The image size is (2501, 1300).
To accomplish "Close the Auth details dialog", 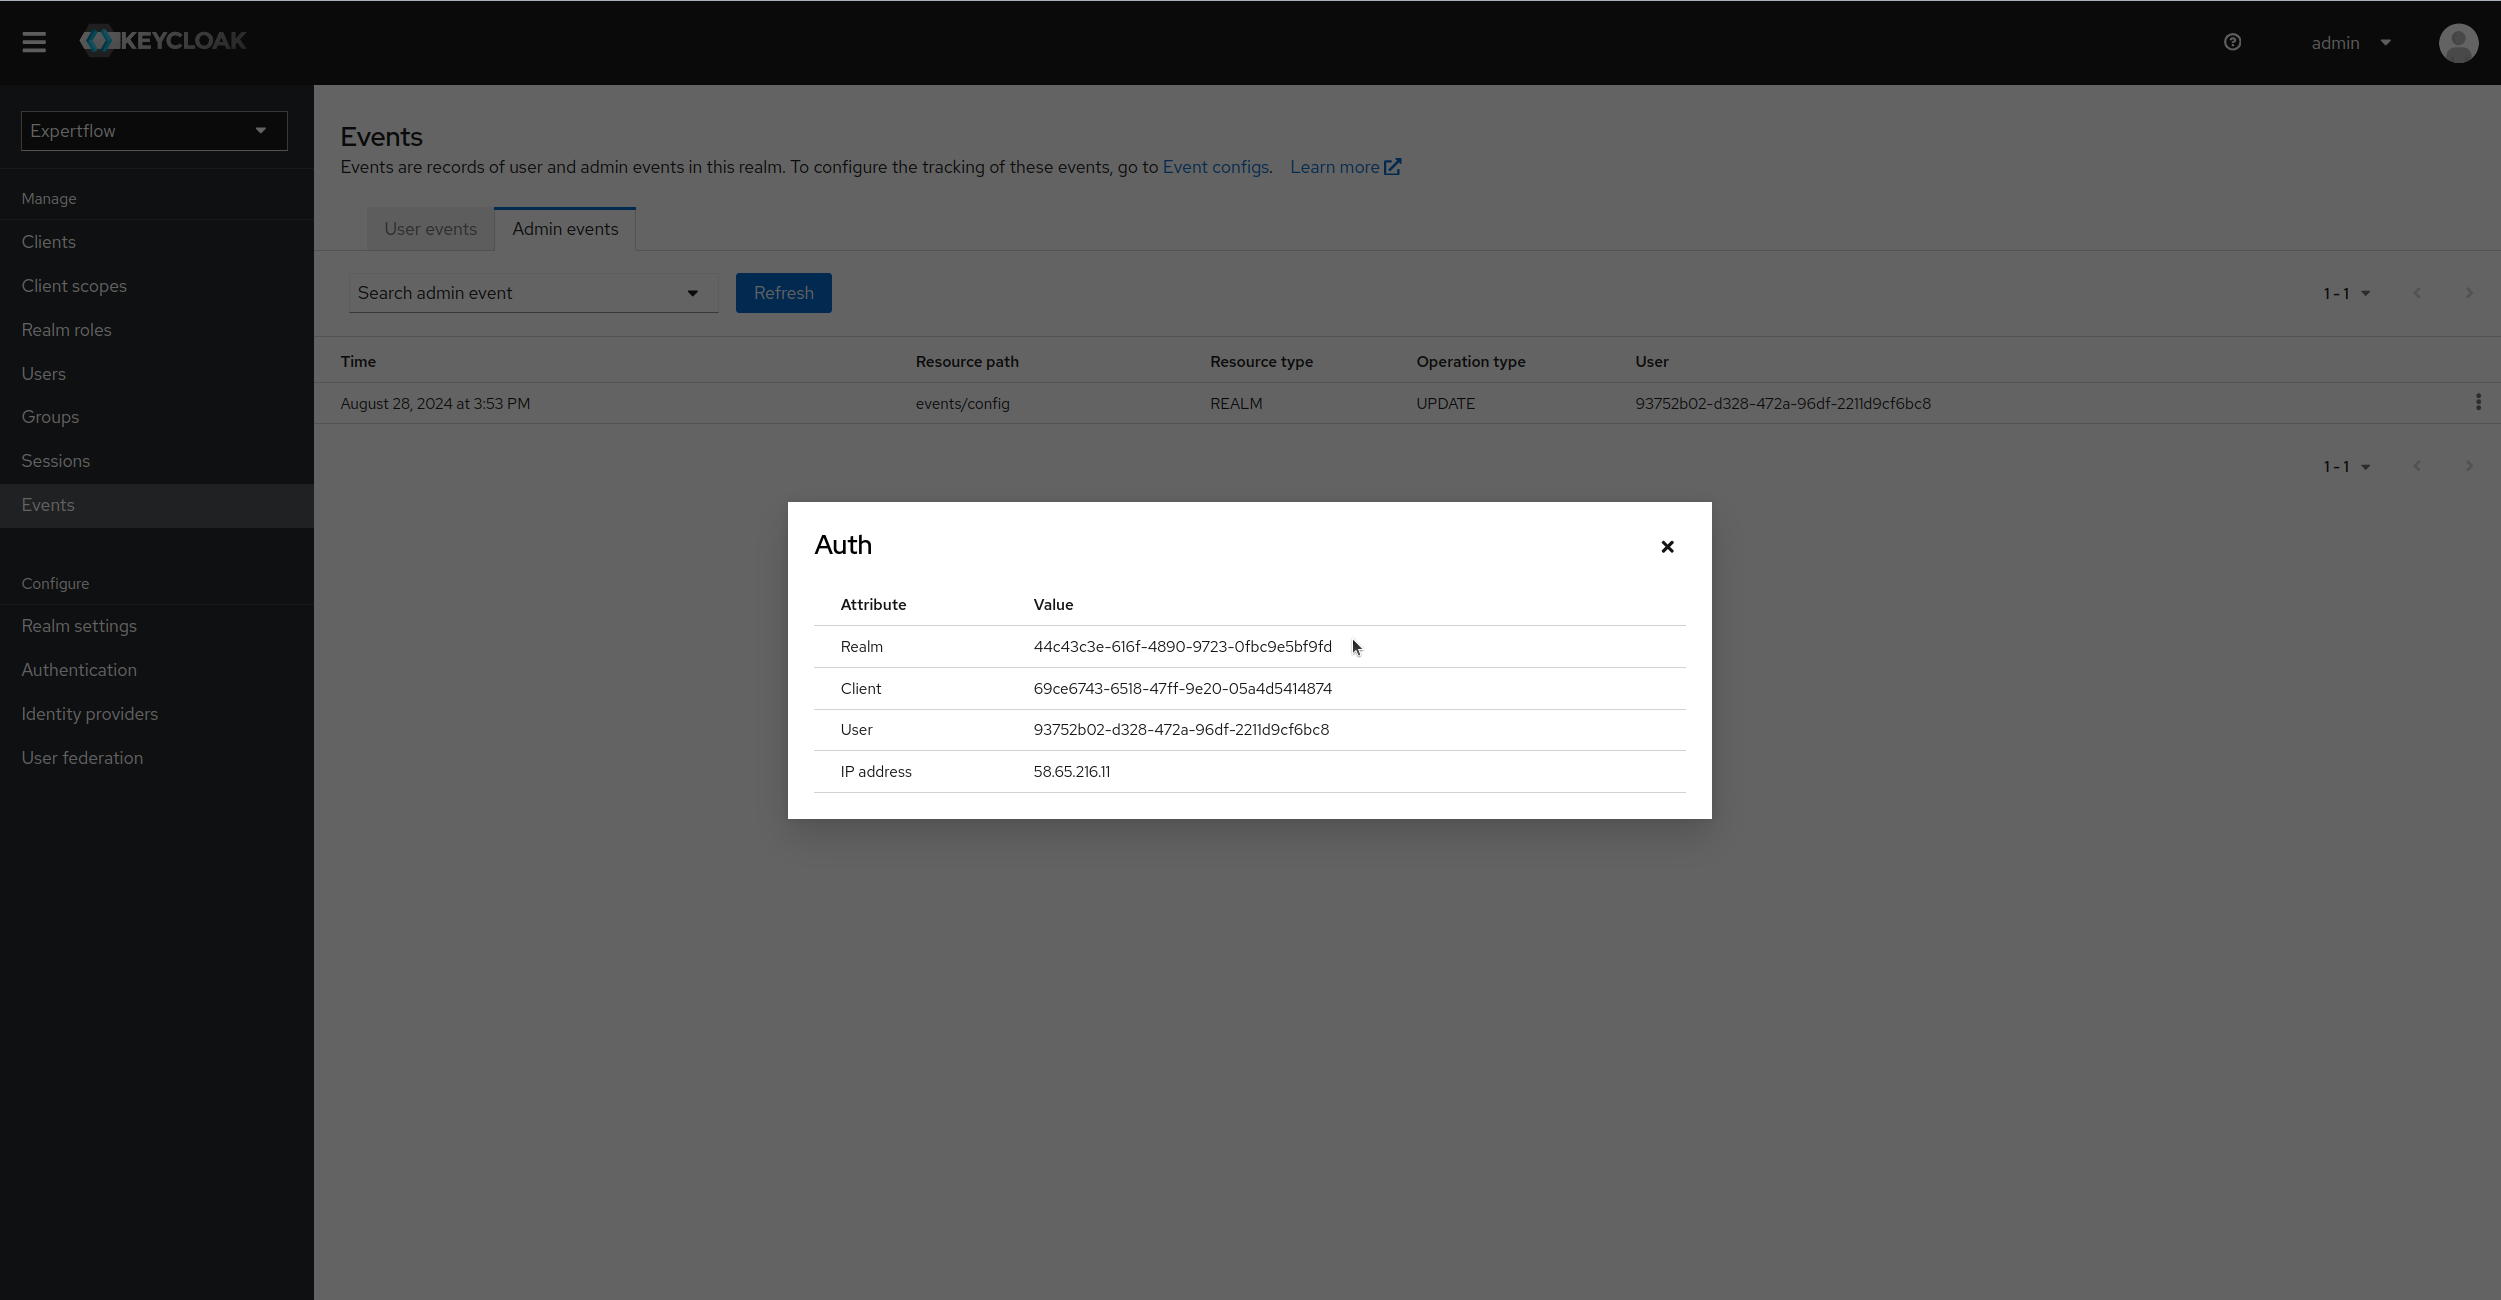I will coord(1666,546).
